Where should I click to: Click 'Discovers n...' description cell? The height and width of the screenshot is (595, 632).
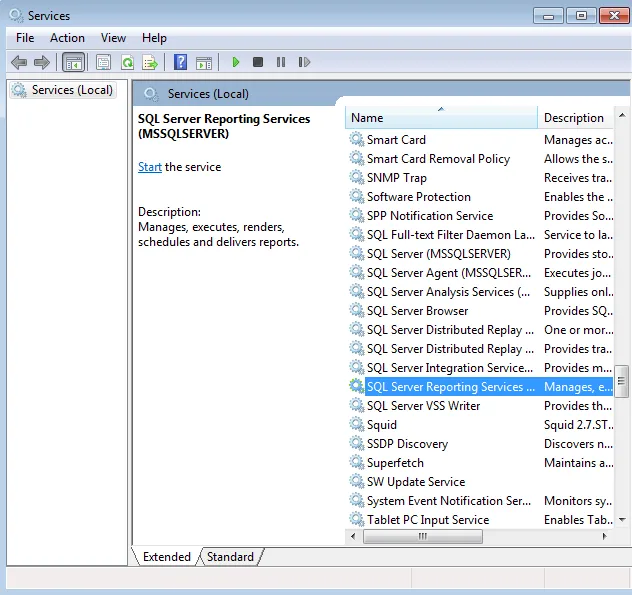578,443
